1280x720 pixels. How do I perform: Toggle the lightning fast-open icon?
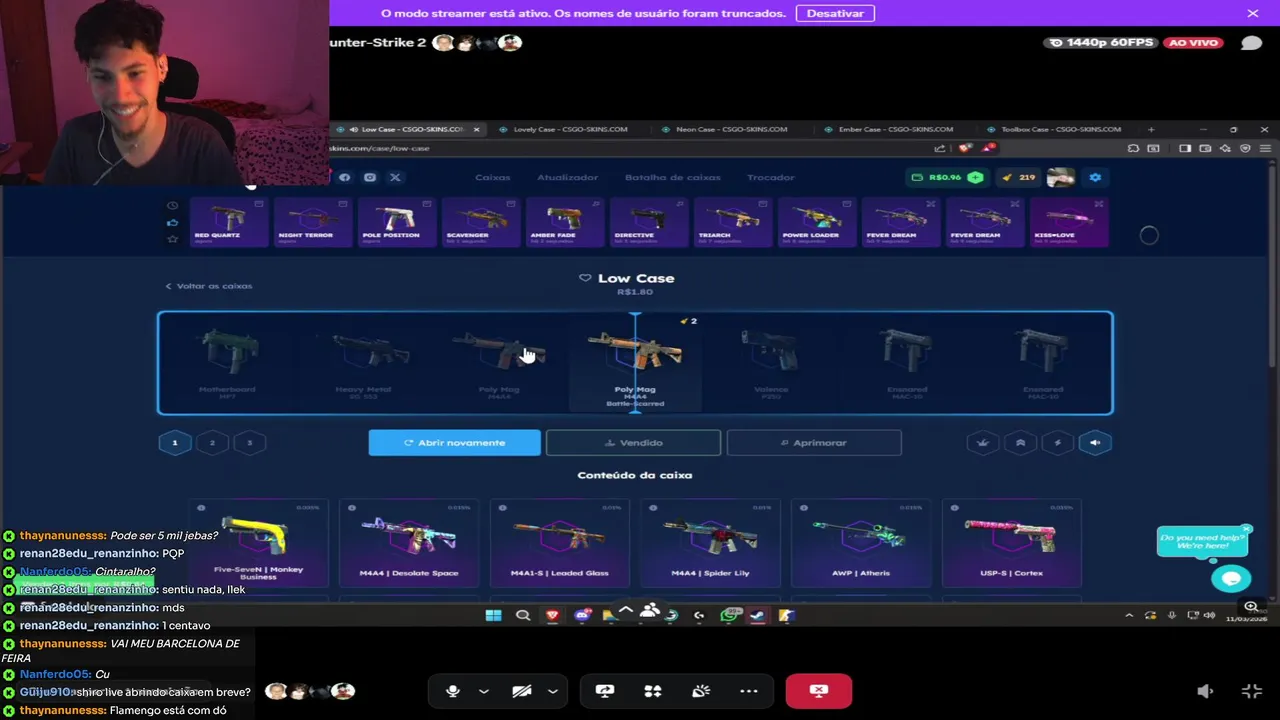(x=1057, y=442)
